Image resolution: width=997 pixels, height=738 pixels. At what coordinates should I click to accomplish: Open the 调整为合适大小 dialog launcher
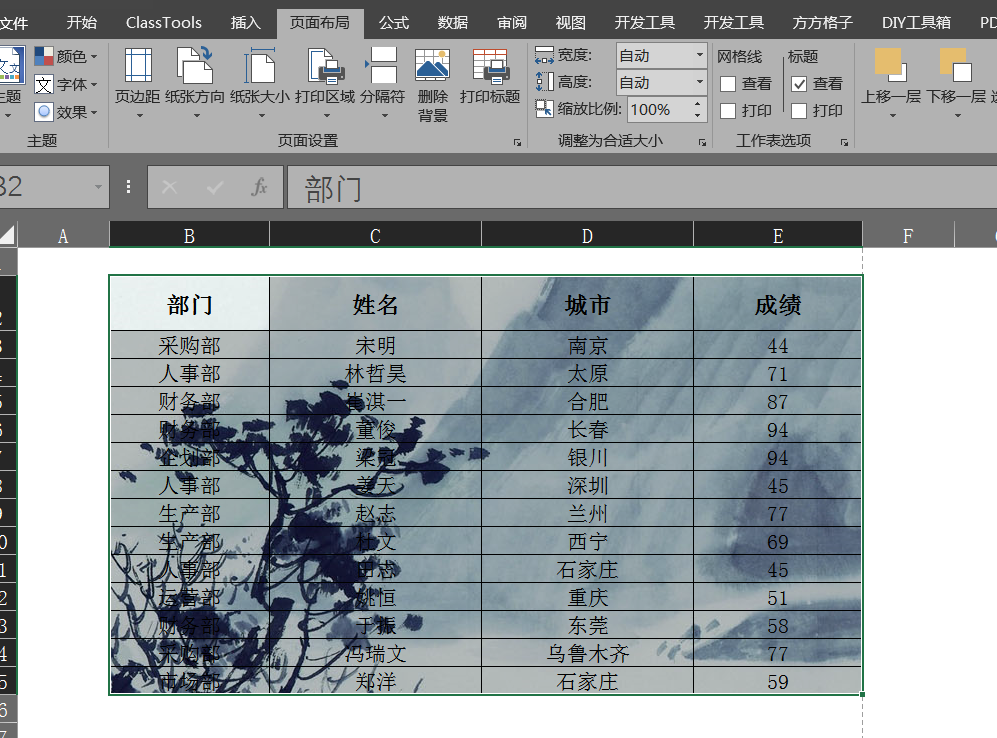(x=702, y=142)
